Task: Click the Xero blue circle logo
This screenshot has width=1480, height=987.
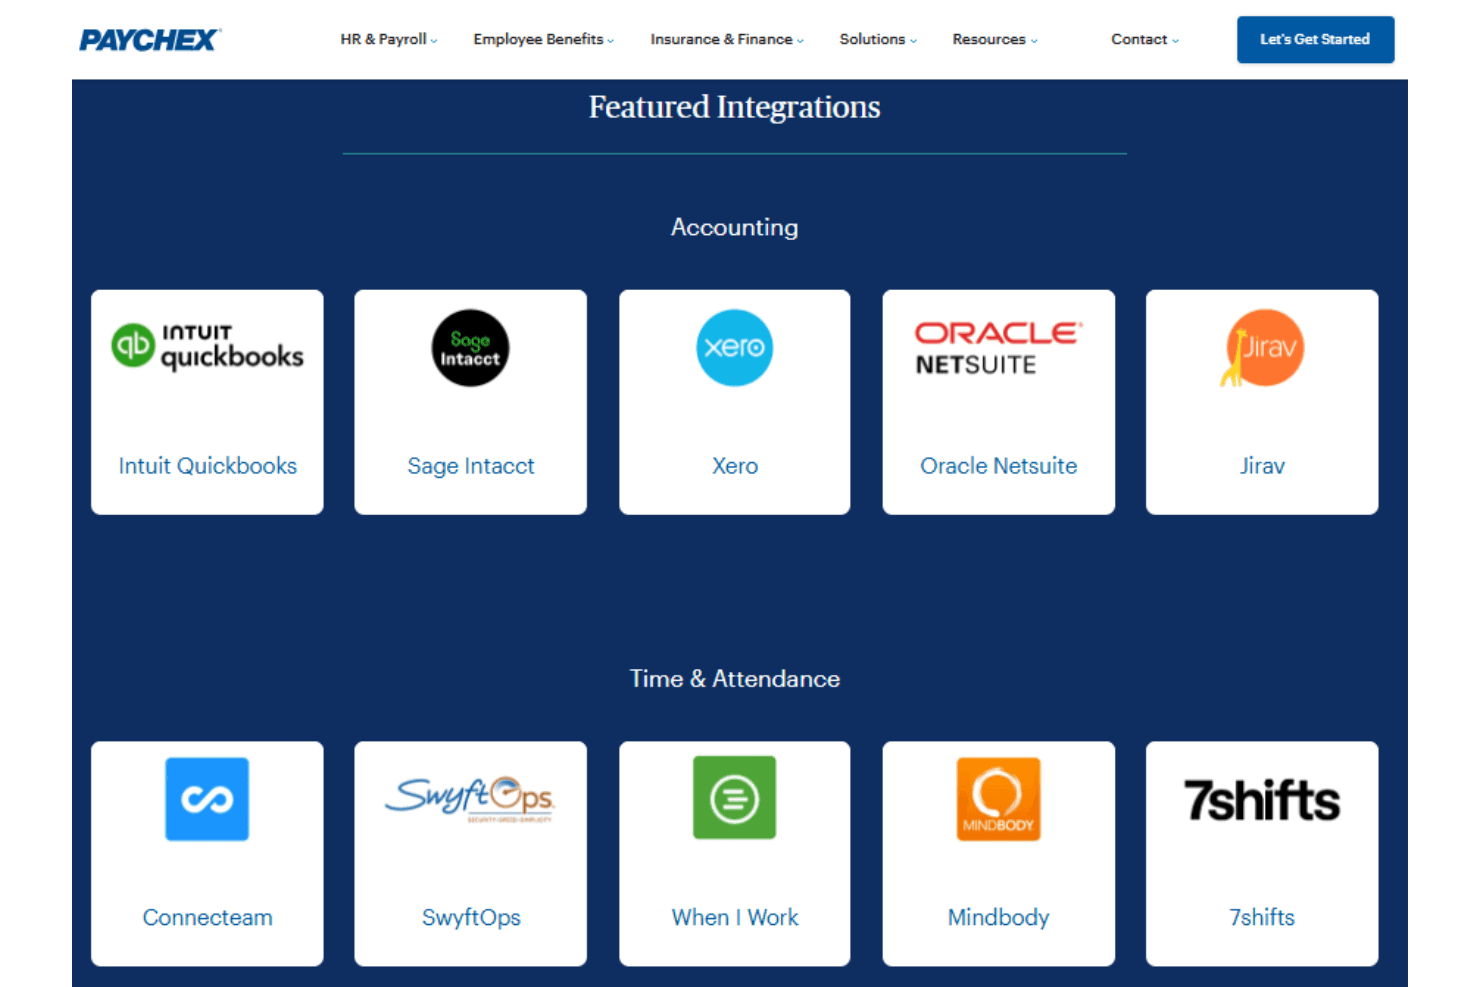Action: click(735, 348)
